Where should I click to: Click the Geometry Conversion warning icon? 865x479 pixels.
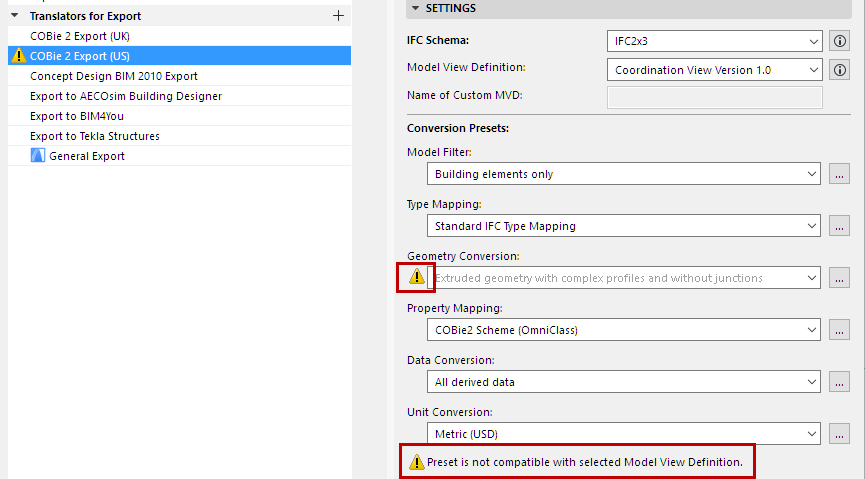(x=417, y=277)
